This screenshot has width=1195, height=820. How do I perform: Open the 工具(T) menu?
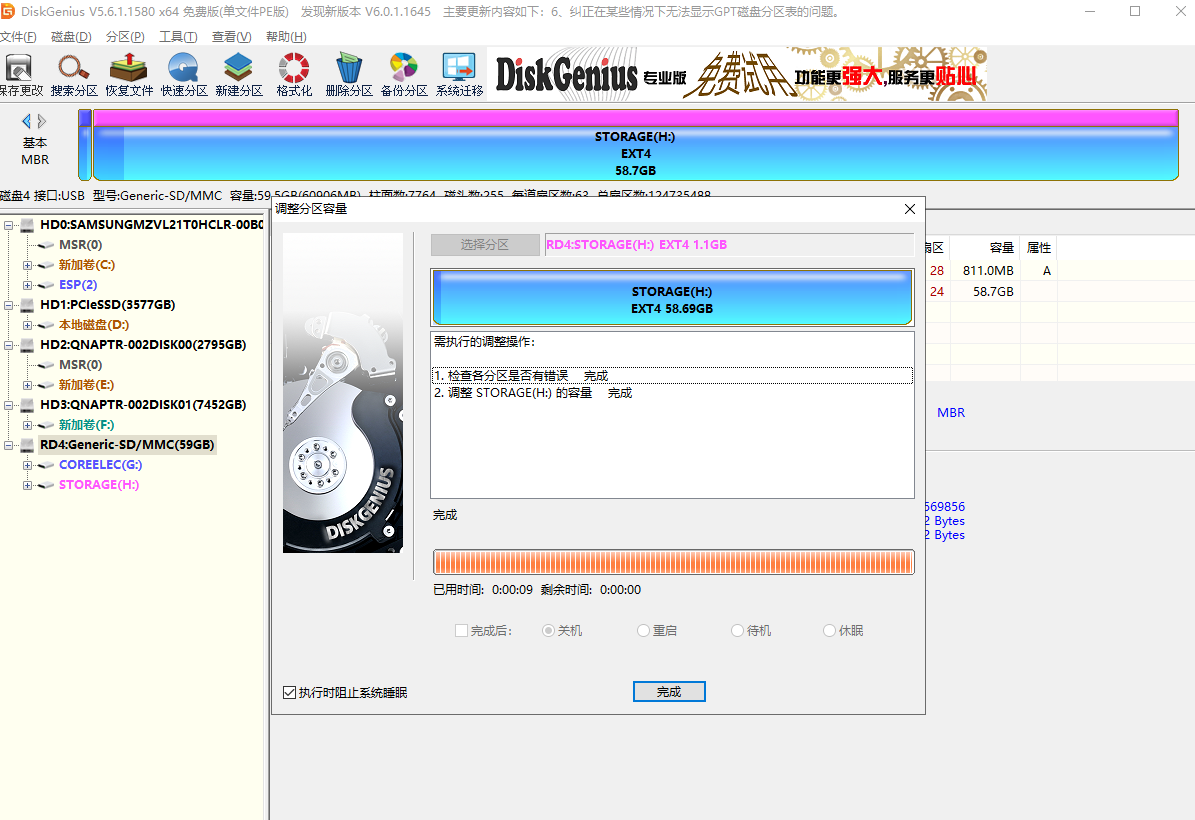click(x=178, y=37)
